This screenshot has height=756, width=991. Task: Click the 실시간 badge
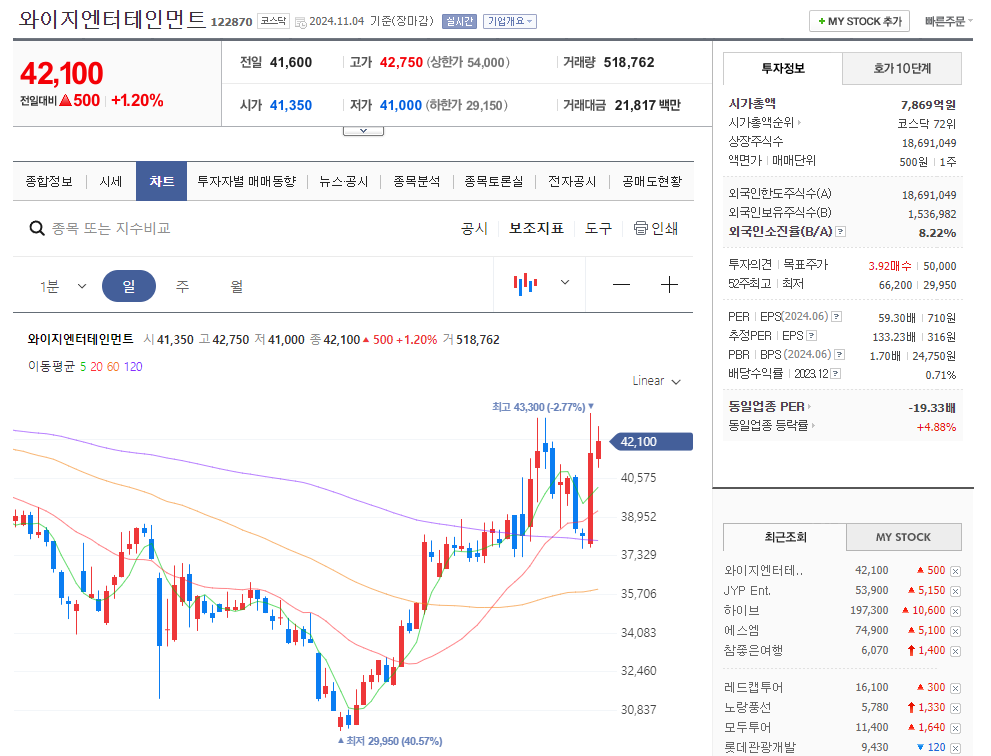coord(459,21)
